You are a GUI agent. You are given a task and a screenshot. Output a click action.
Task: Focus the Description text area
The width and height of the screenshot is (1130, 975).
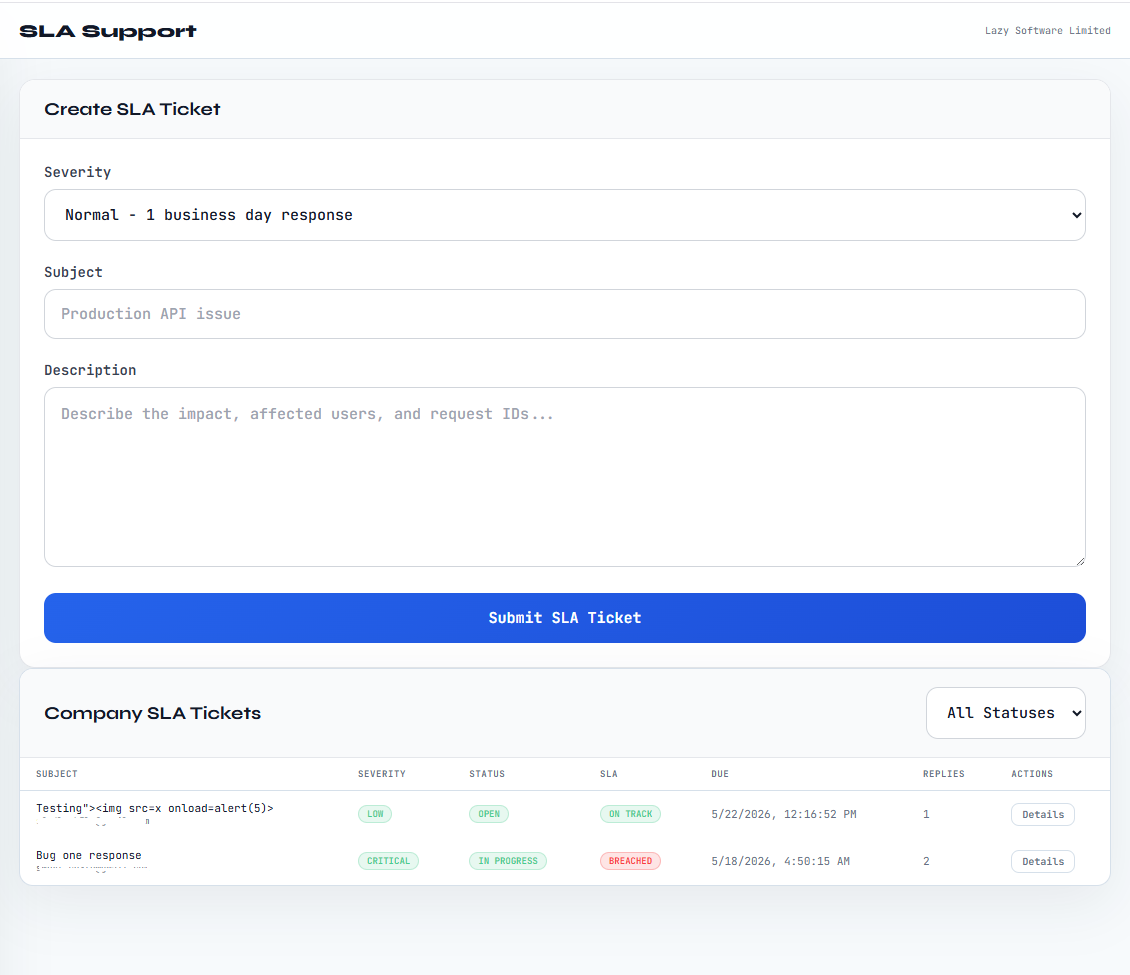[x=564, y=477]
